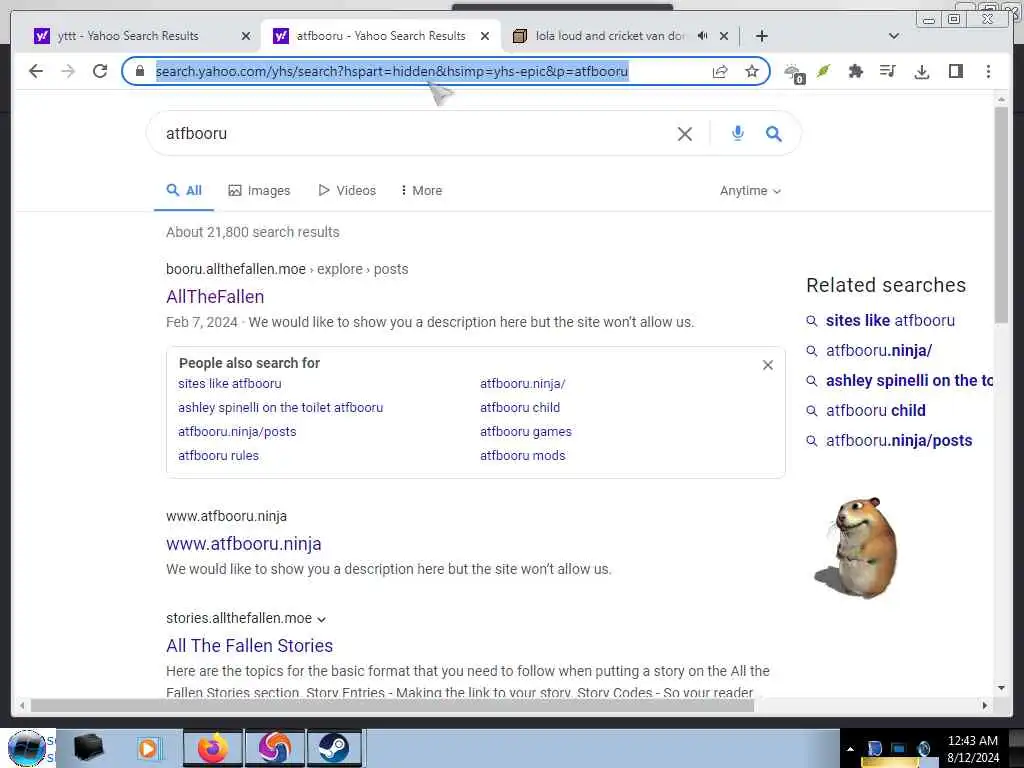Image resolution: width=1024 pixels, height=768 pixels.
Task: Open the media controls toolbar button
Action: 888,71
